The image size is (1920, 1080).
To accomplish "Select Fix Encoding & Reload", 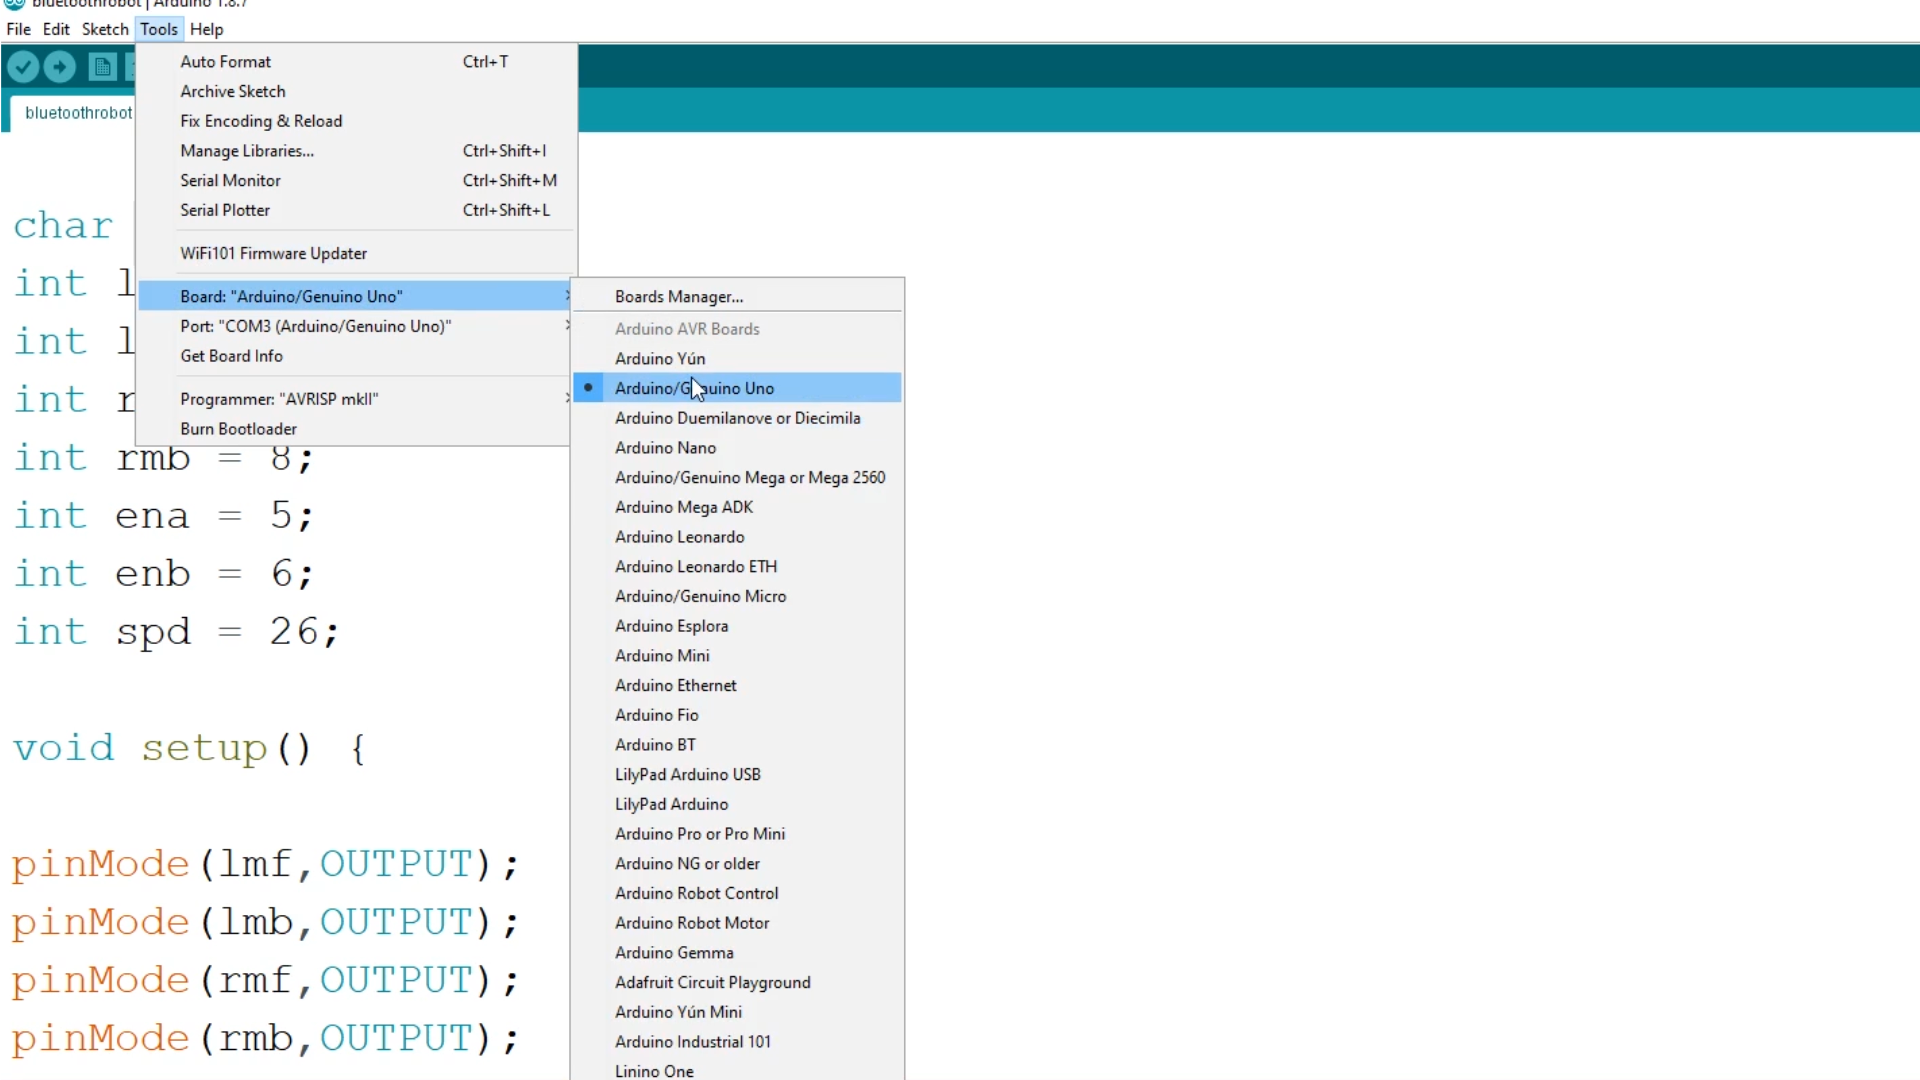I will [x=356, y=121].
